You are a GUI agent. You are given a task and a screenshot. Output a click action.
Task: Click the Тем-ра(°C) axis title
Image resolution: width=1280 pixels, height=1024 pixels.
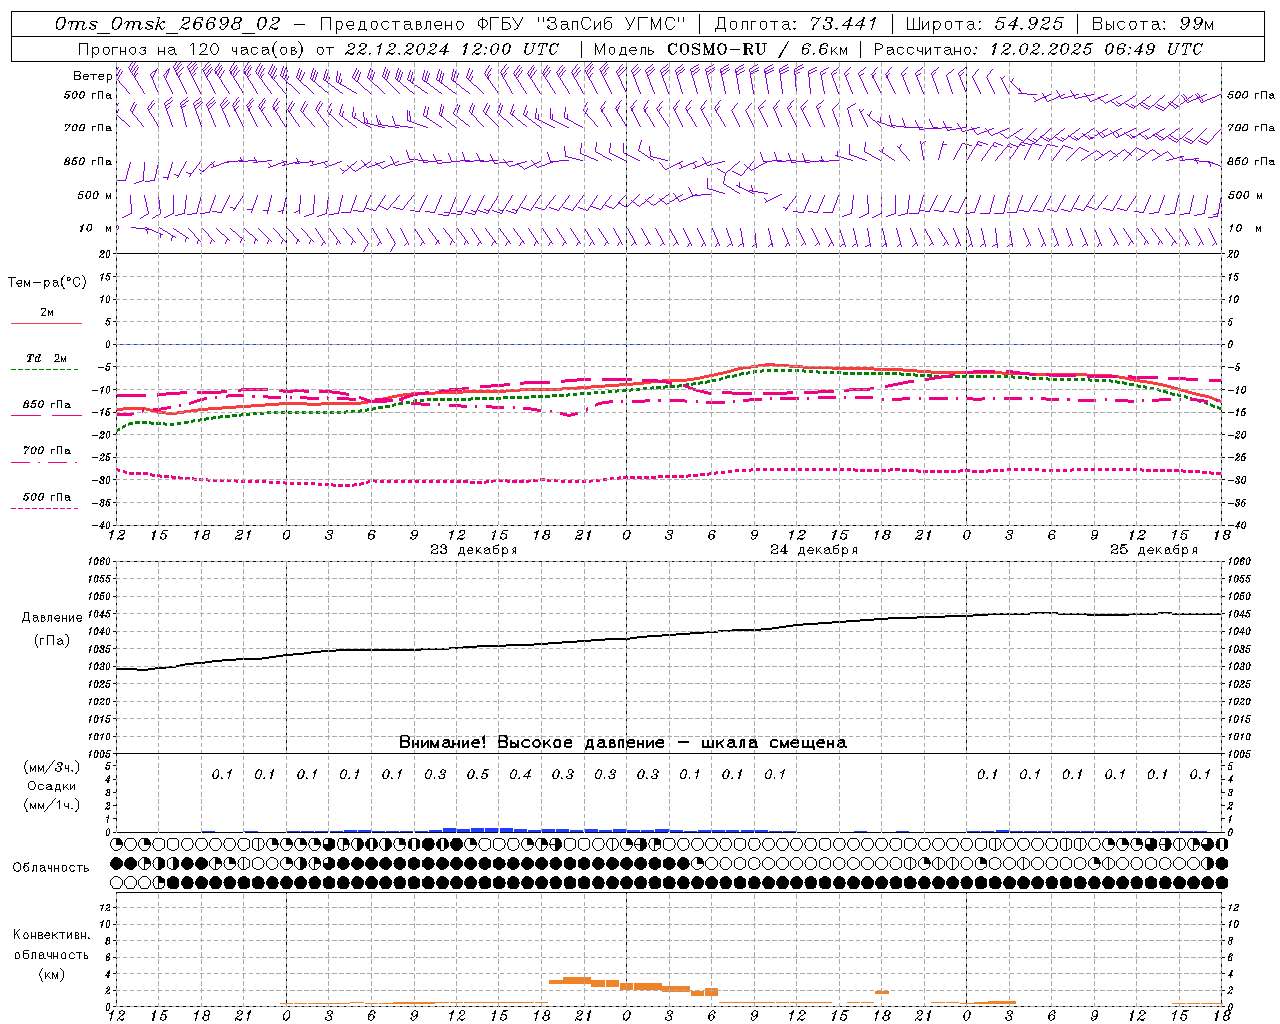click(x=47, y=283)
